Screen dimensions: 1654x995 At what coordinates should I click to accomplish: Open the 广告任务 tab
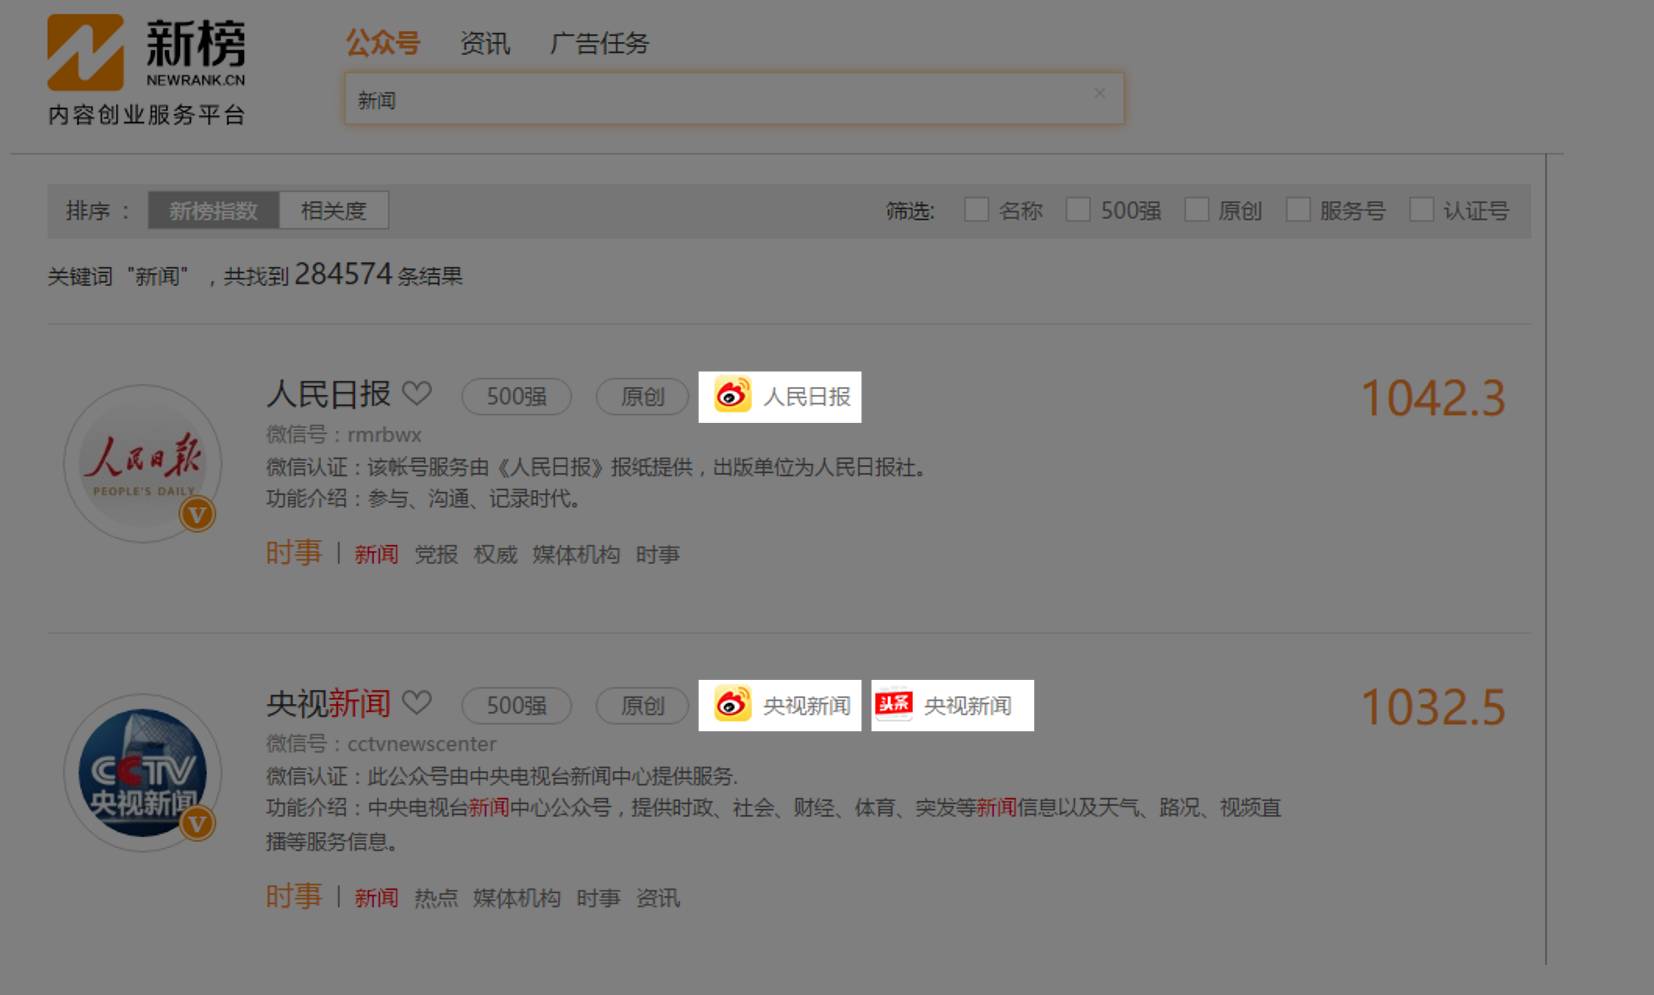pos(599,43)
